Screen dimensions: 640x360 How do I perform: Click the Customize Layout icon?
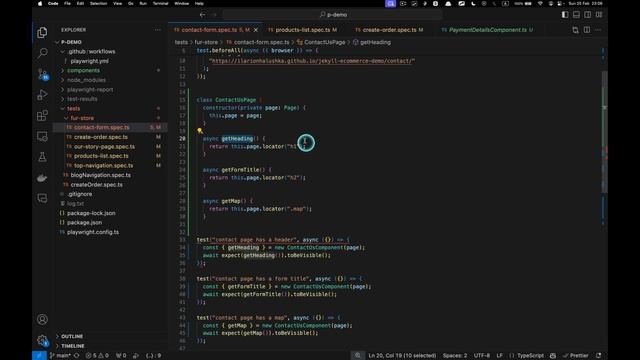pos(599,15)
